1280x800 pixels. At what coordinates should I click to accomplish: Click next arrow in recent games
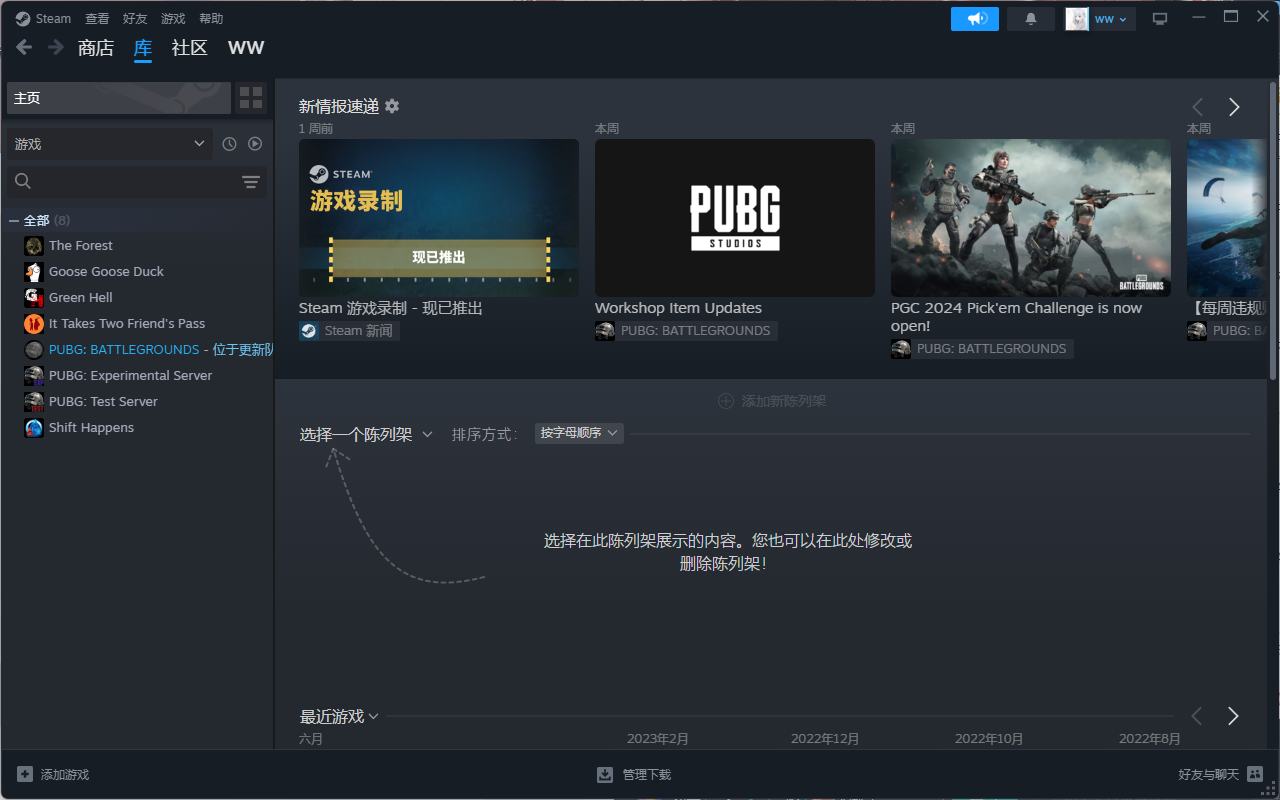click(x=1233, y=716)
